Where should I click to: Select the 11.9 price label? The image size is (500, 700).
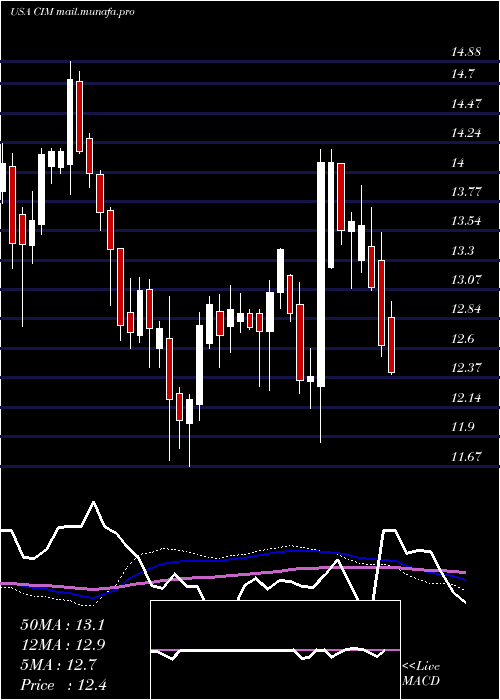tap(462, 427)
